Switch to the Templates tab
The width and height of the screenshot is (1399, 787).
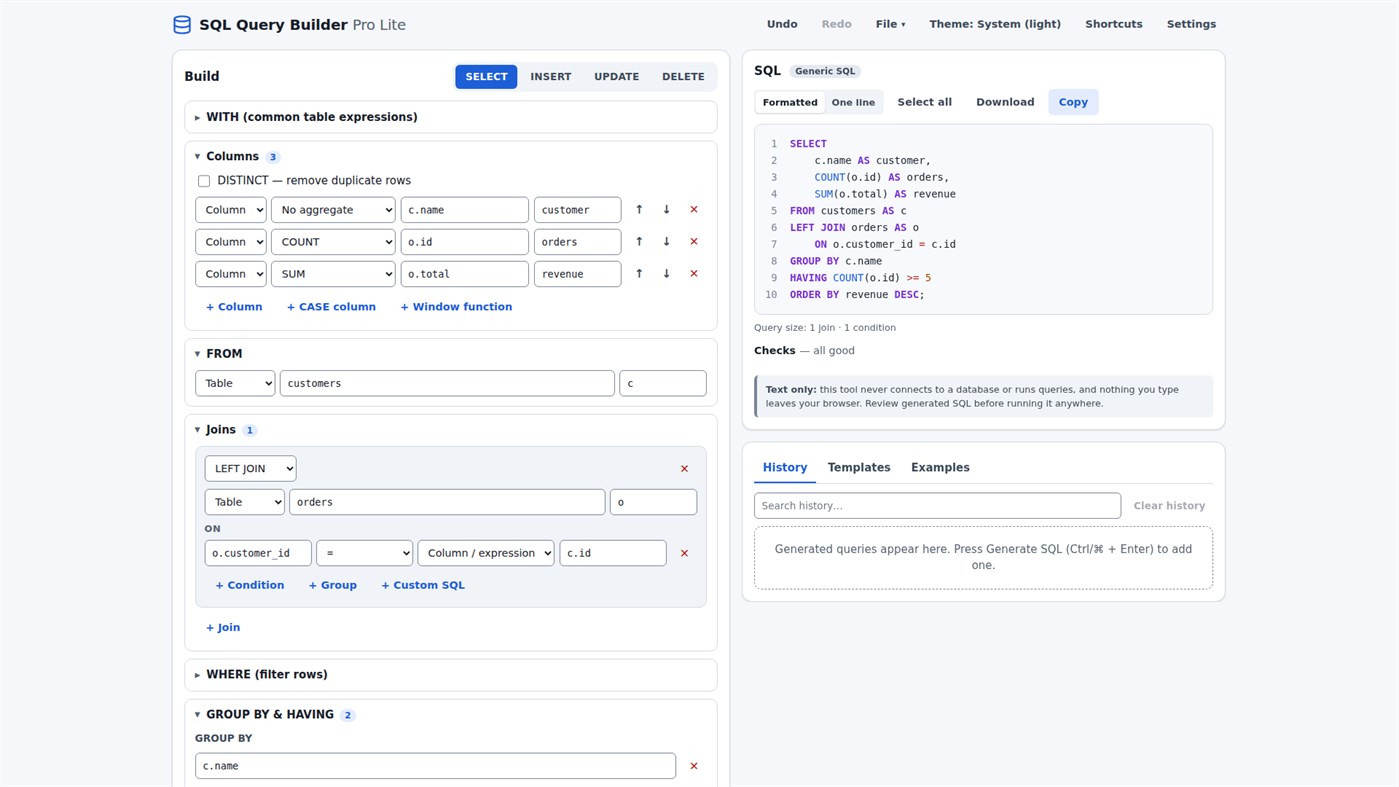[x=859, y=468]
